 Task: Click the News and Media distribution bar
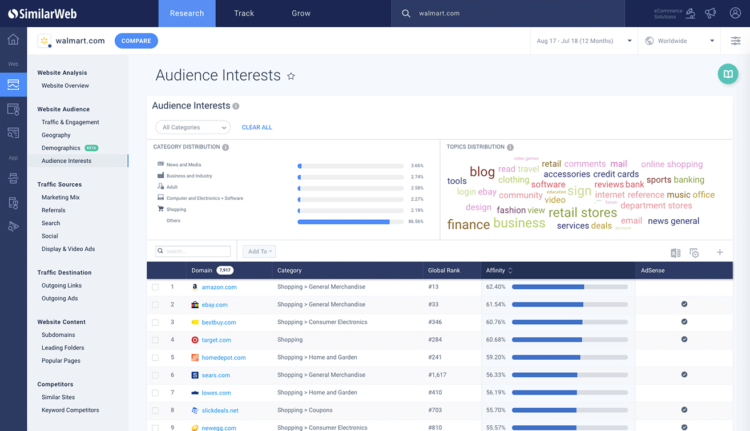[351, 166]
